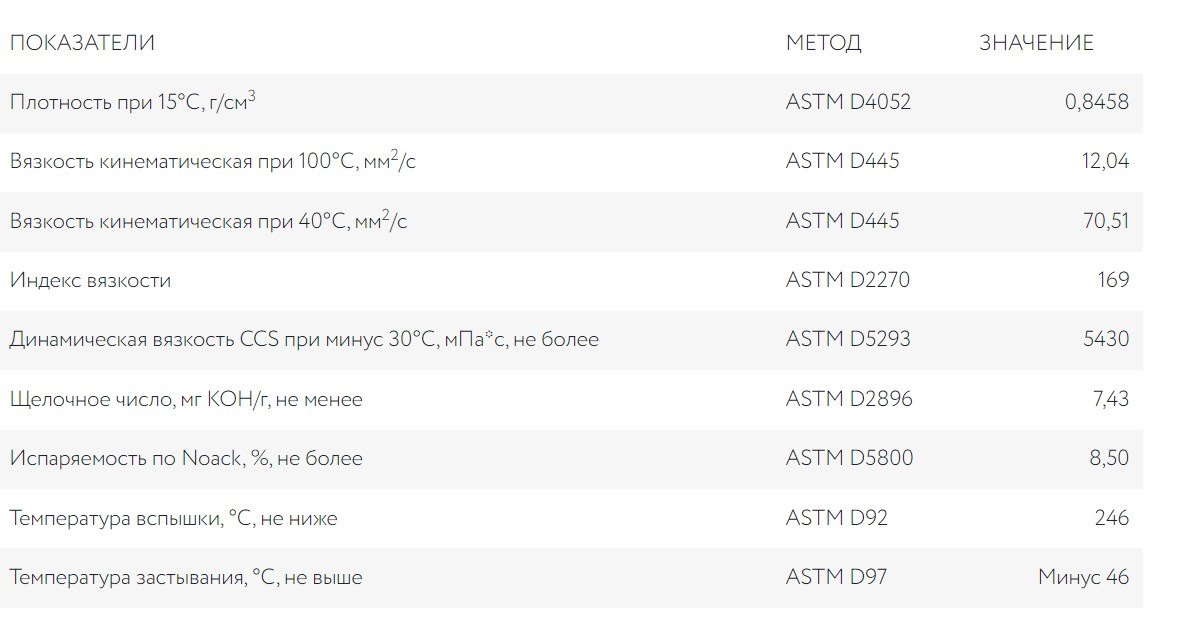Select the density value 0,8458
Viewport: 1196px width, 631px height.
click(1097, 102)
